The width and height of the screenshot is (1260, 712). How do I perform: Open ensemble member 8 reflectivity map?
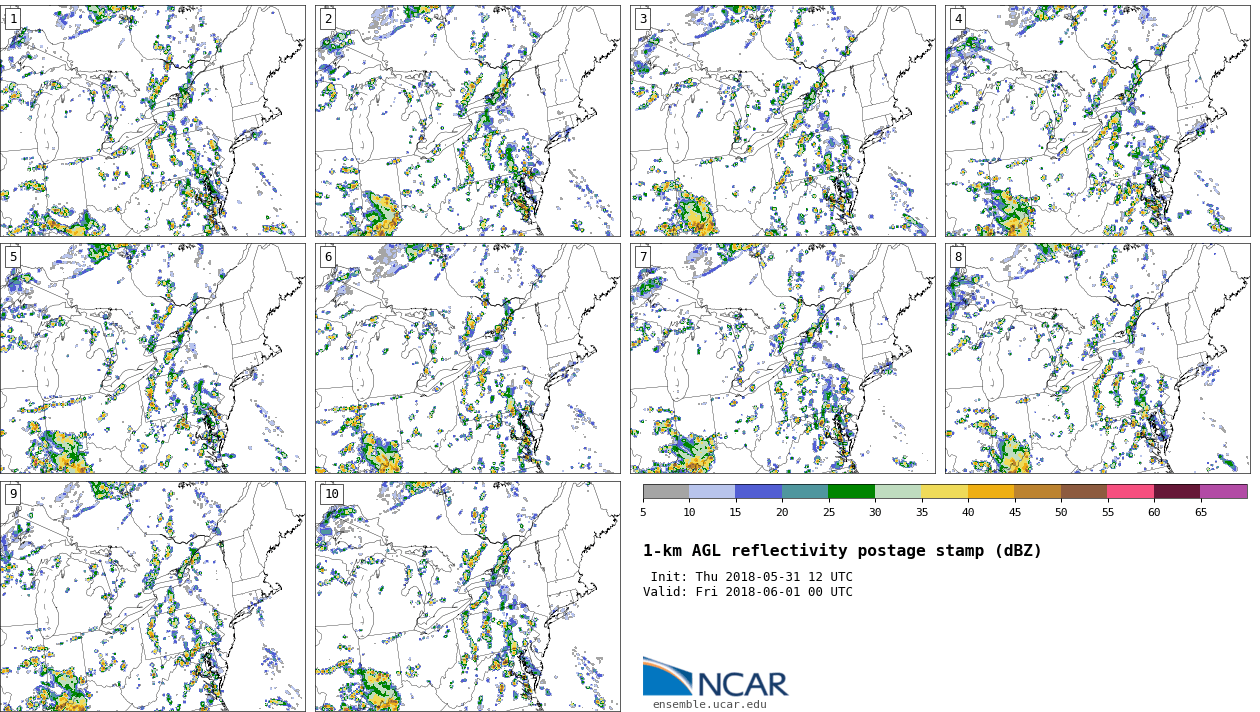click(x=1097, y=358)
